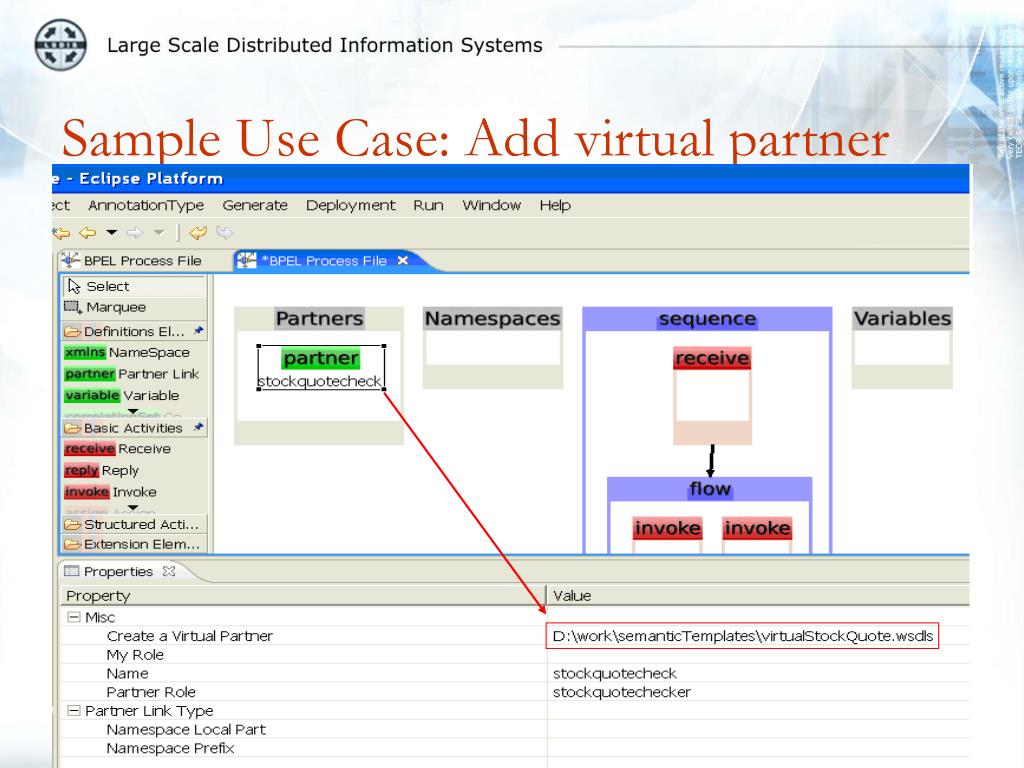Screen dimensions: 1024x768
Task: Toggle pin on Definitions Elements drawer
Action: click(x=198, y=331)
